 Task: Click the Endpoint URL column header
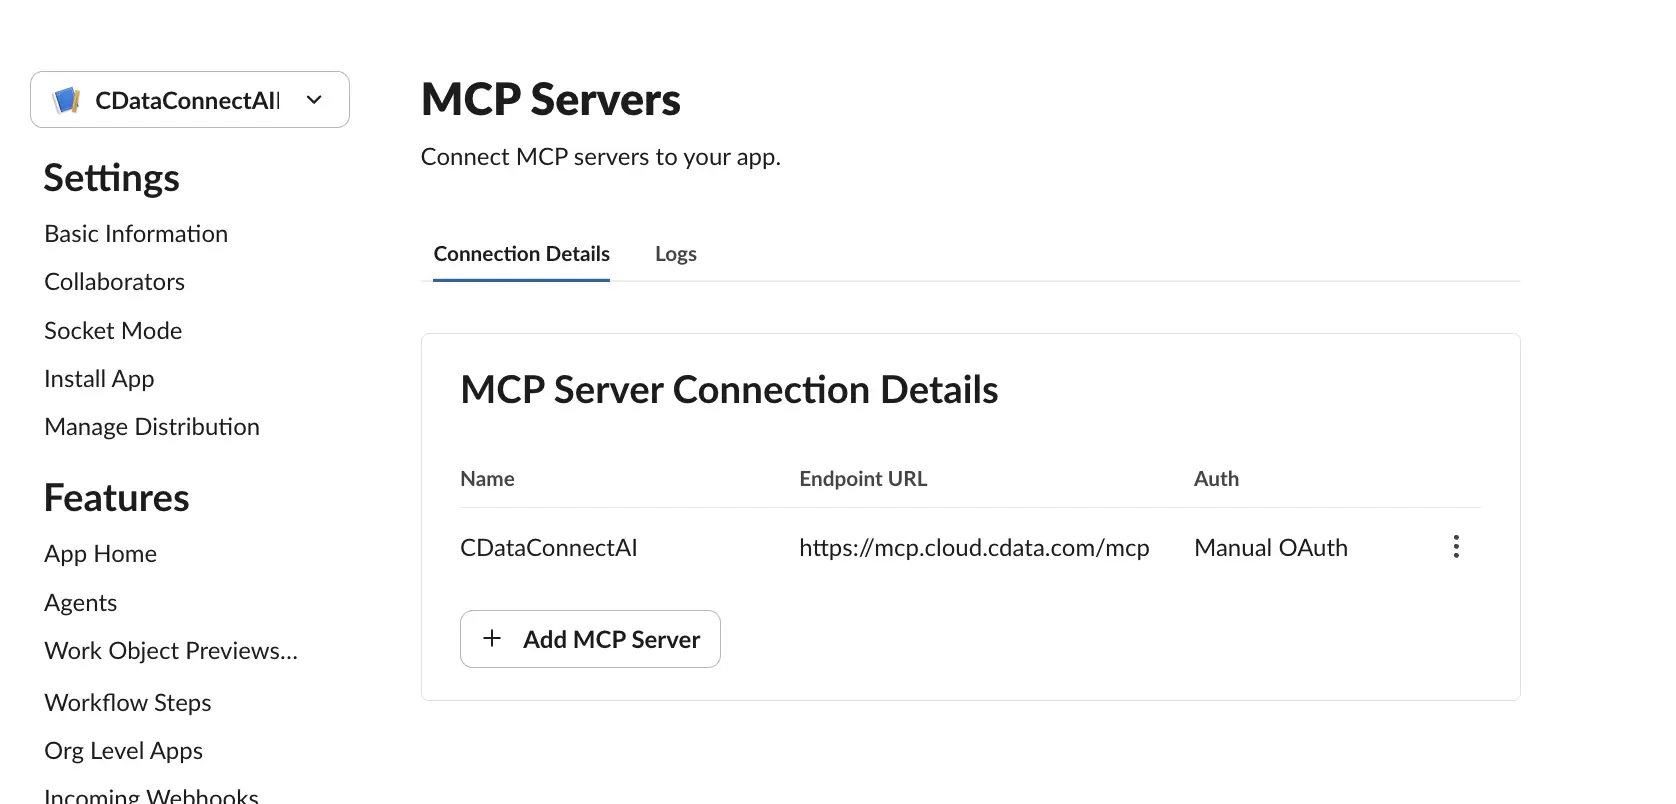coord(863,479)
